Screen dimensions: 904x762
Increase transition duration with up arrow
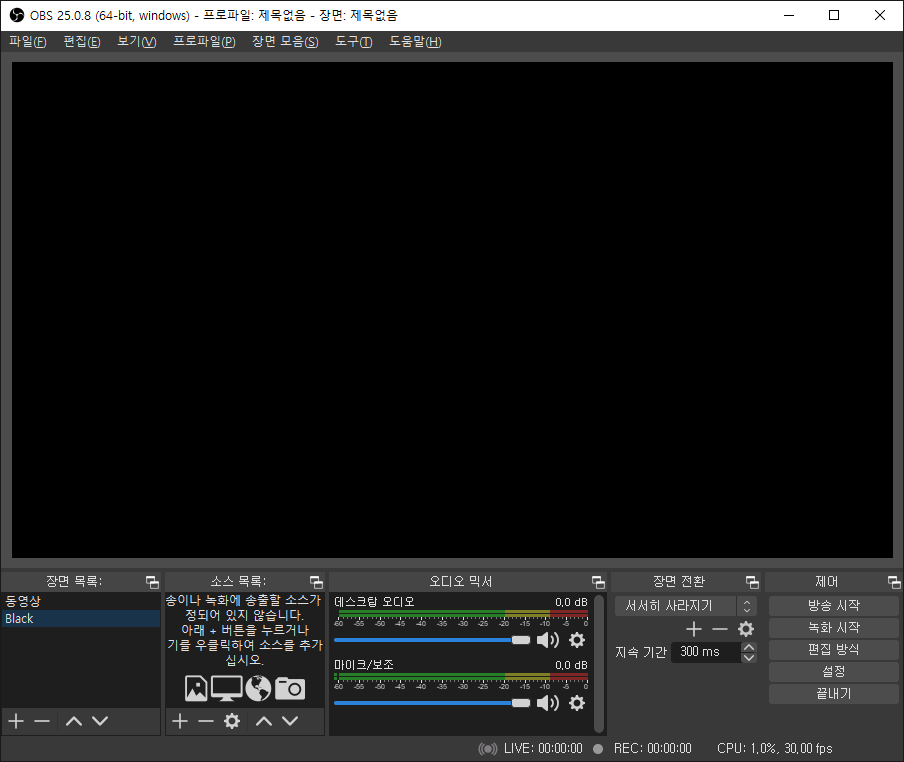pyautogui.click(x=749, y=647)
